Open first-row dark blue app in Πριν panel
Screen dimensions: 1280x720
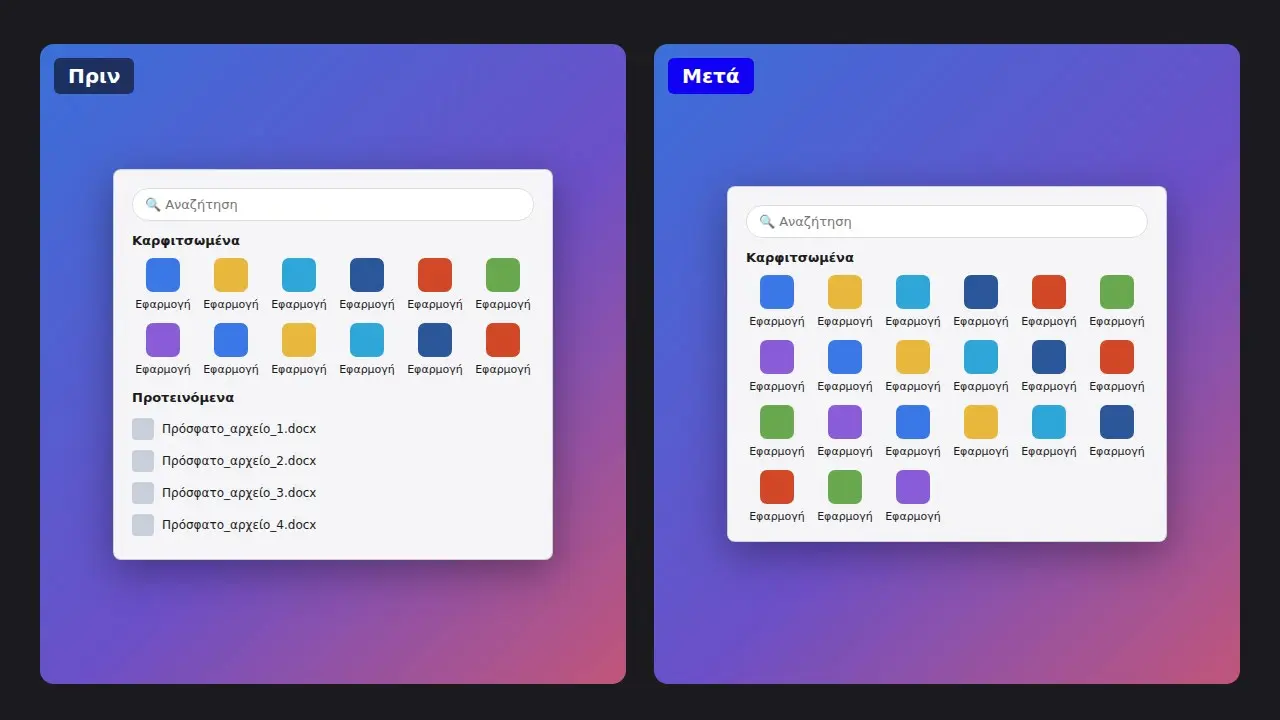[367, 275]
